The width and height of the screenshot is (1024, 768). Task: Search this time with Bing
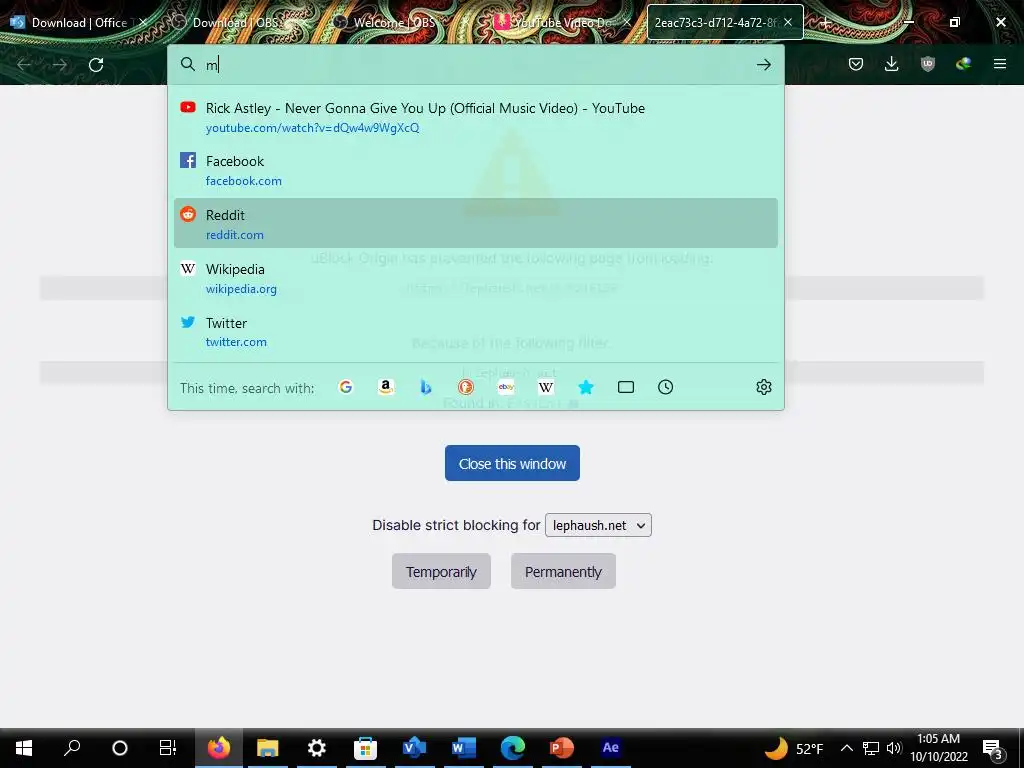coord(426,387)
